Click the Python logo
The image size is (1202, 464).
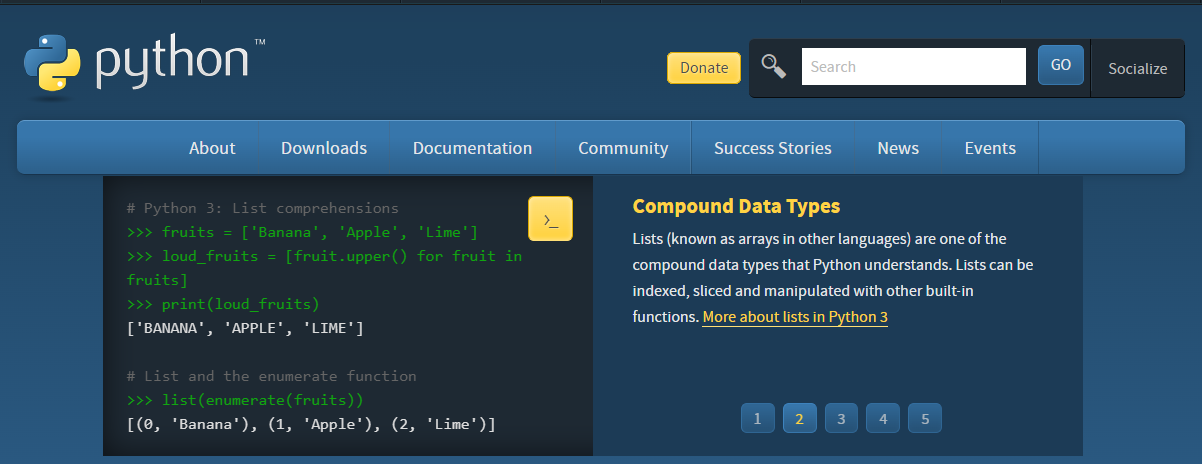144,66
